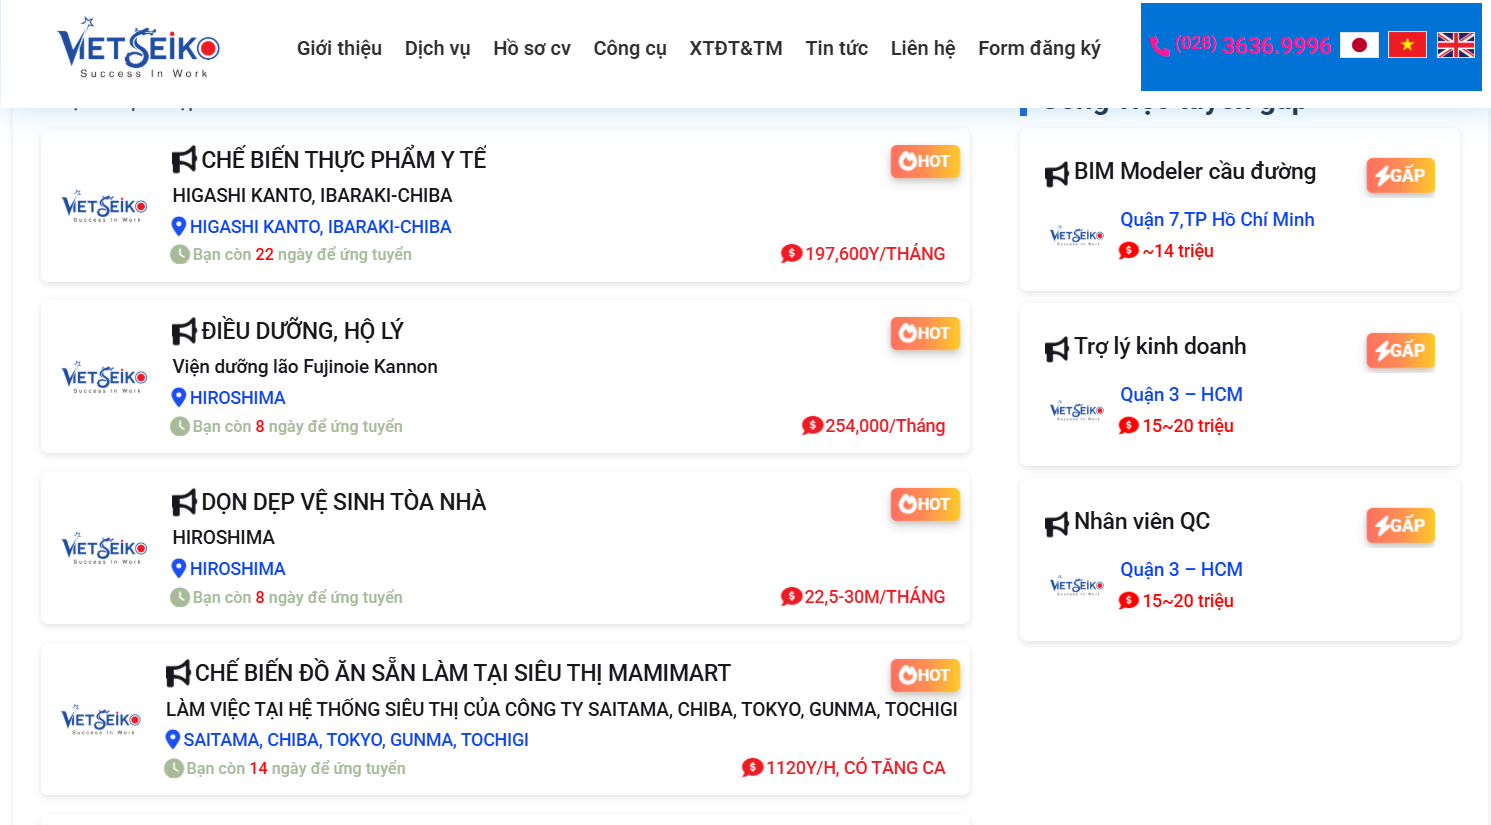Viewport: 1491px width, 825px height.
Task: Click VietSeiko thumbnail of the MAMIMART job
Action: pos(101,721)
